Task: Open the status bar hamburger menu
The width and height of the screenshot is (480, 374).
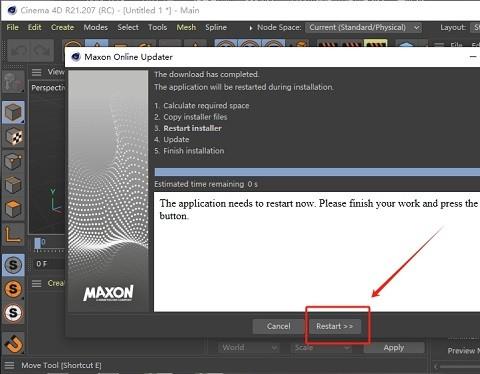Action: click(9, 365)
